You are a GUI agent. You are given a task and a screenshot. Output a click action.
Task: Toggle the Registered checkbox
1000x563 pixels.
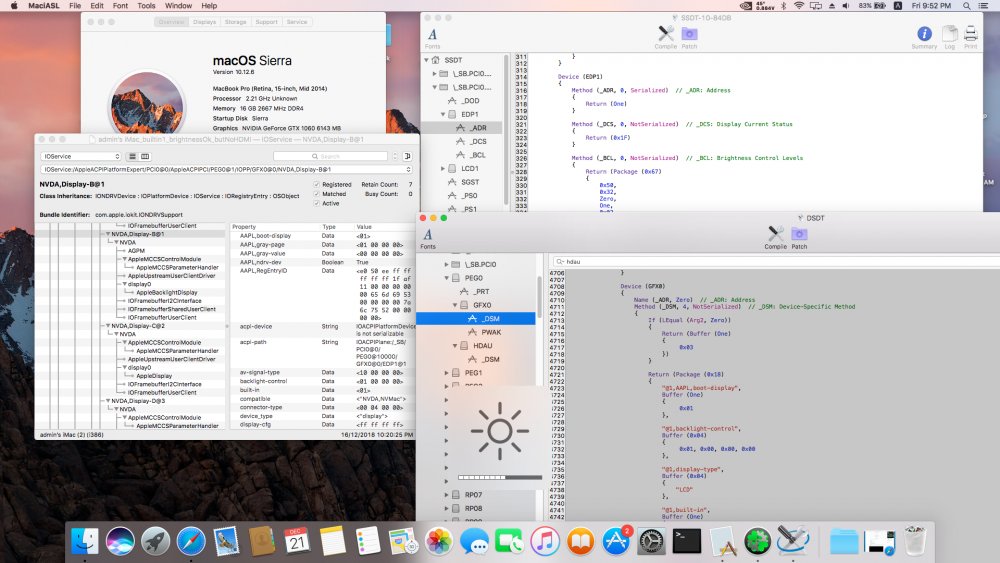[x=316, y=184]
